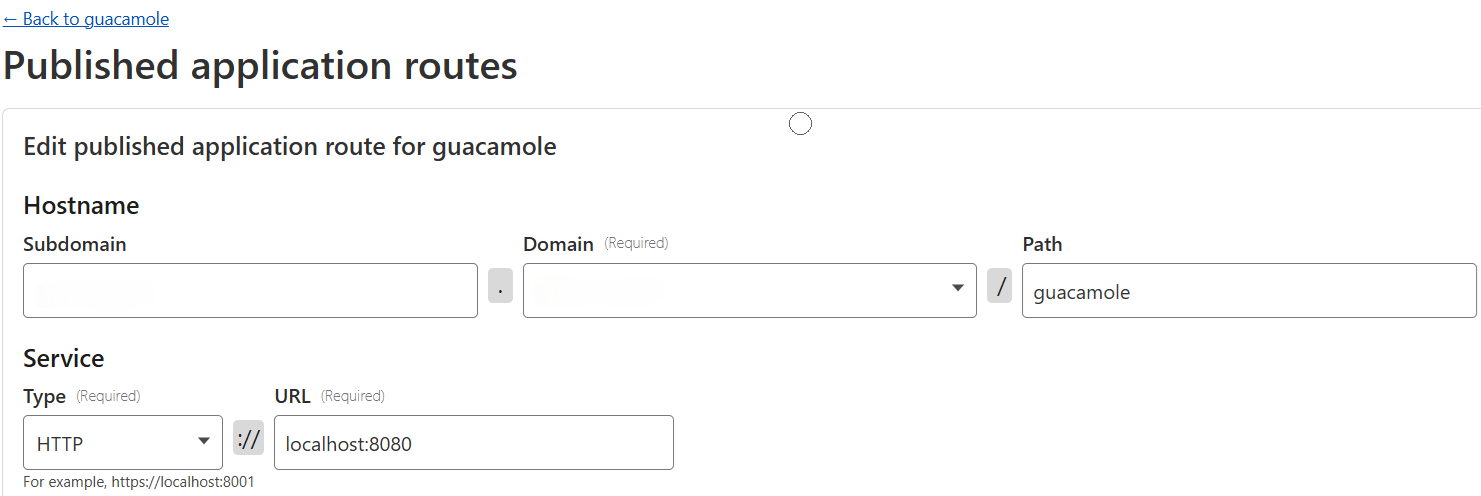Click the URL field showing localhost:8080
The image size is (1481, 496).
click(473, 442)
